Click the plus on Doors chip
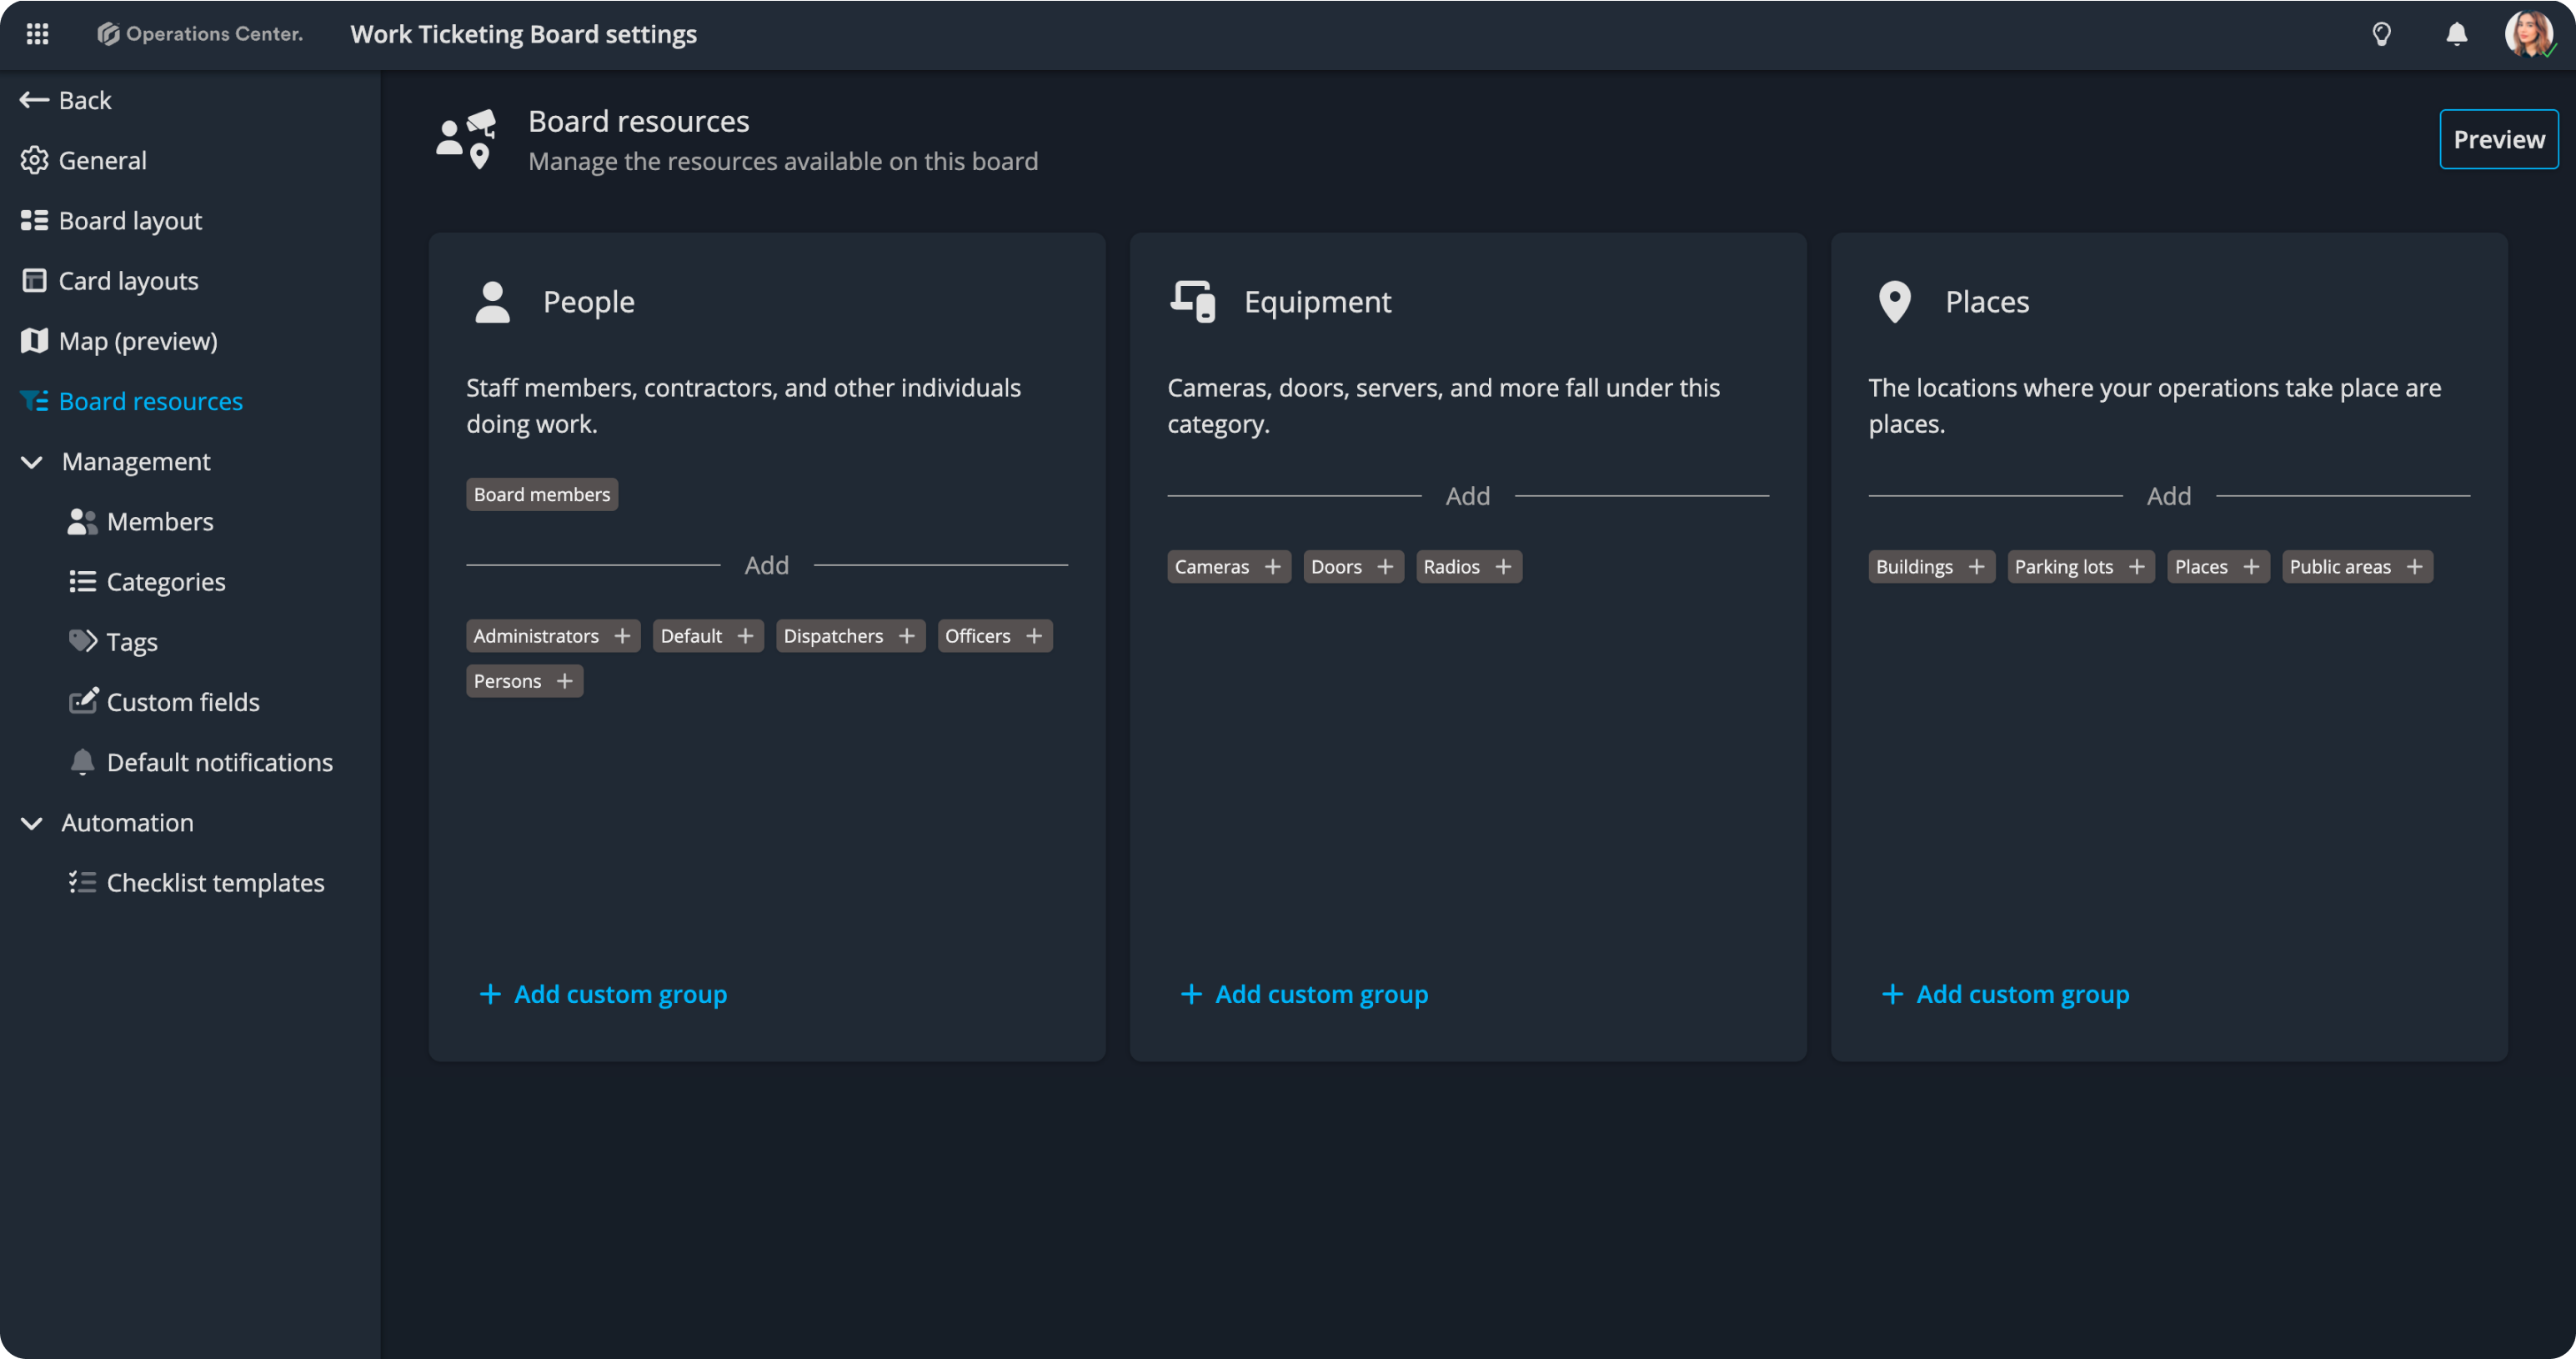Viewport: 2576px width, 1359px height. pos(1384,567)
